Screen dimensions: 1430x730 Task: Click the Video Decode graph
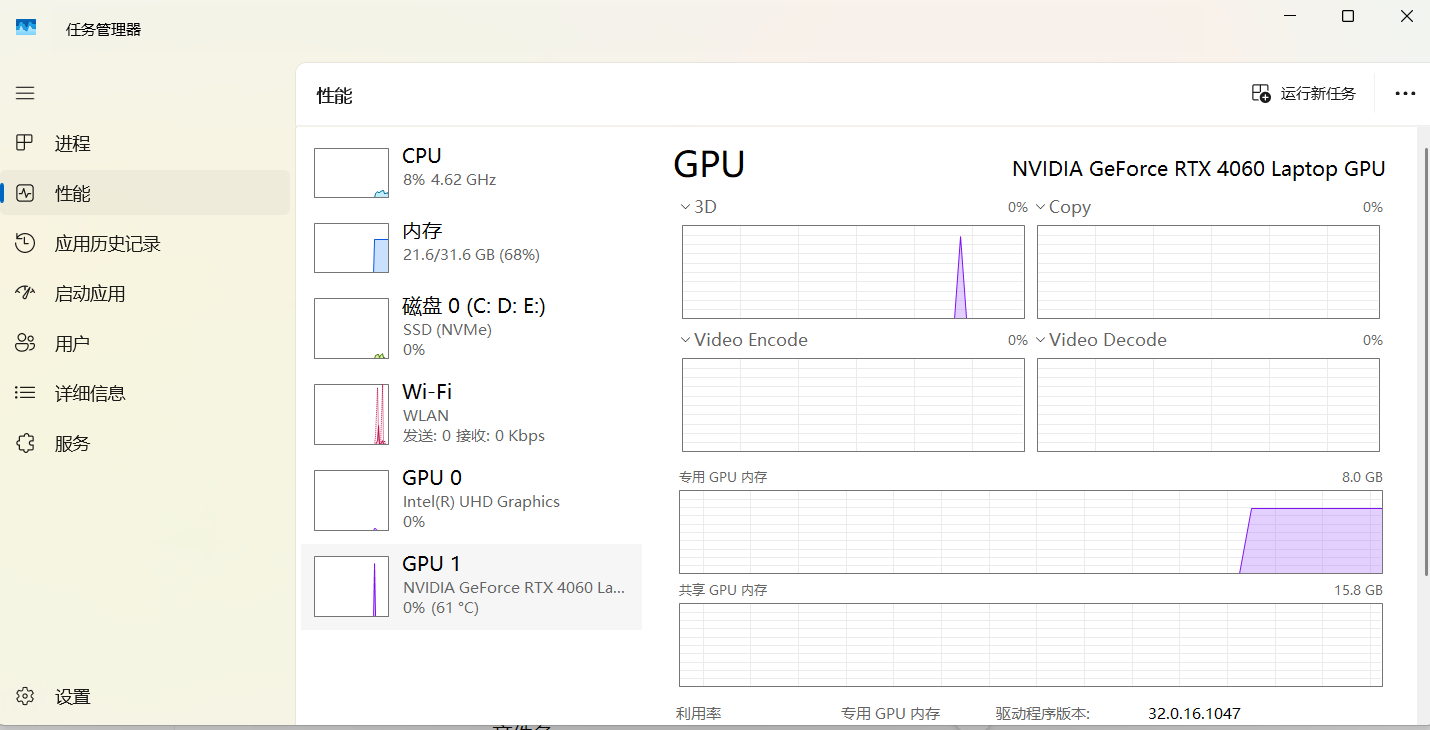pos(1208,405)
